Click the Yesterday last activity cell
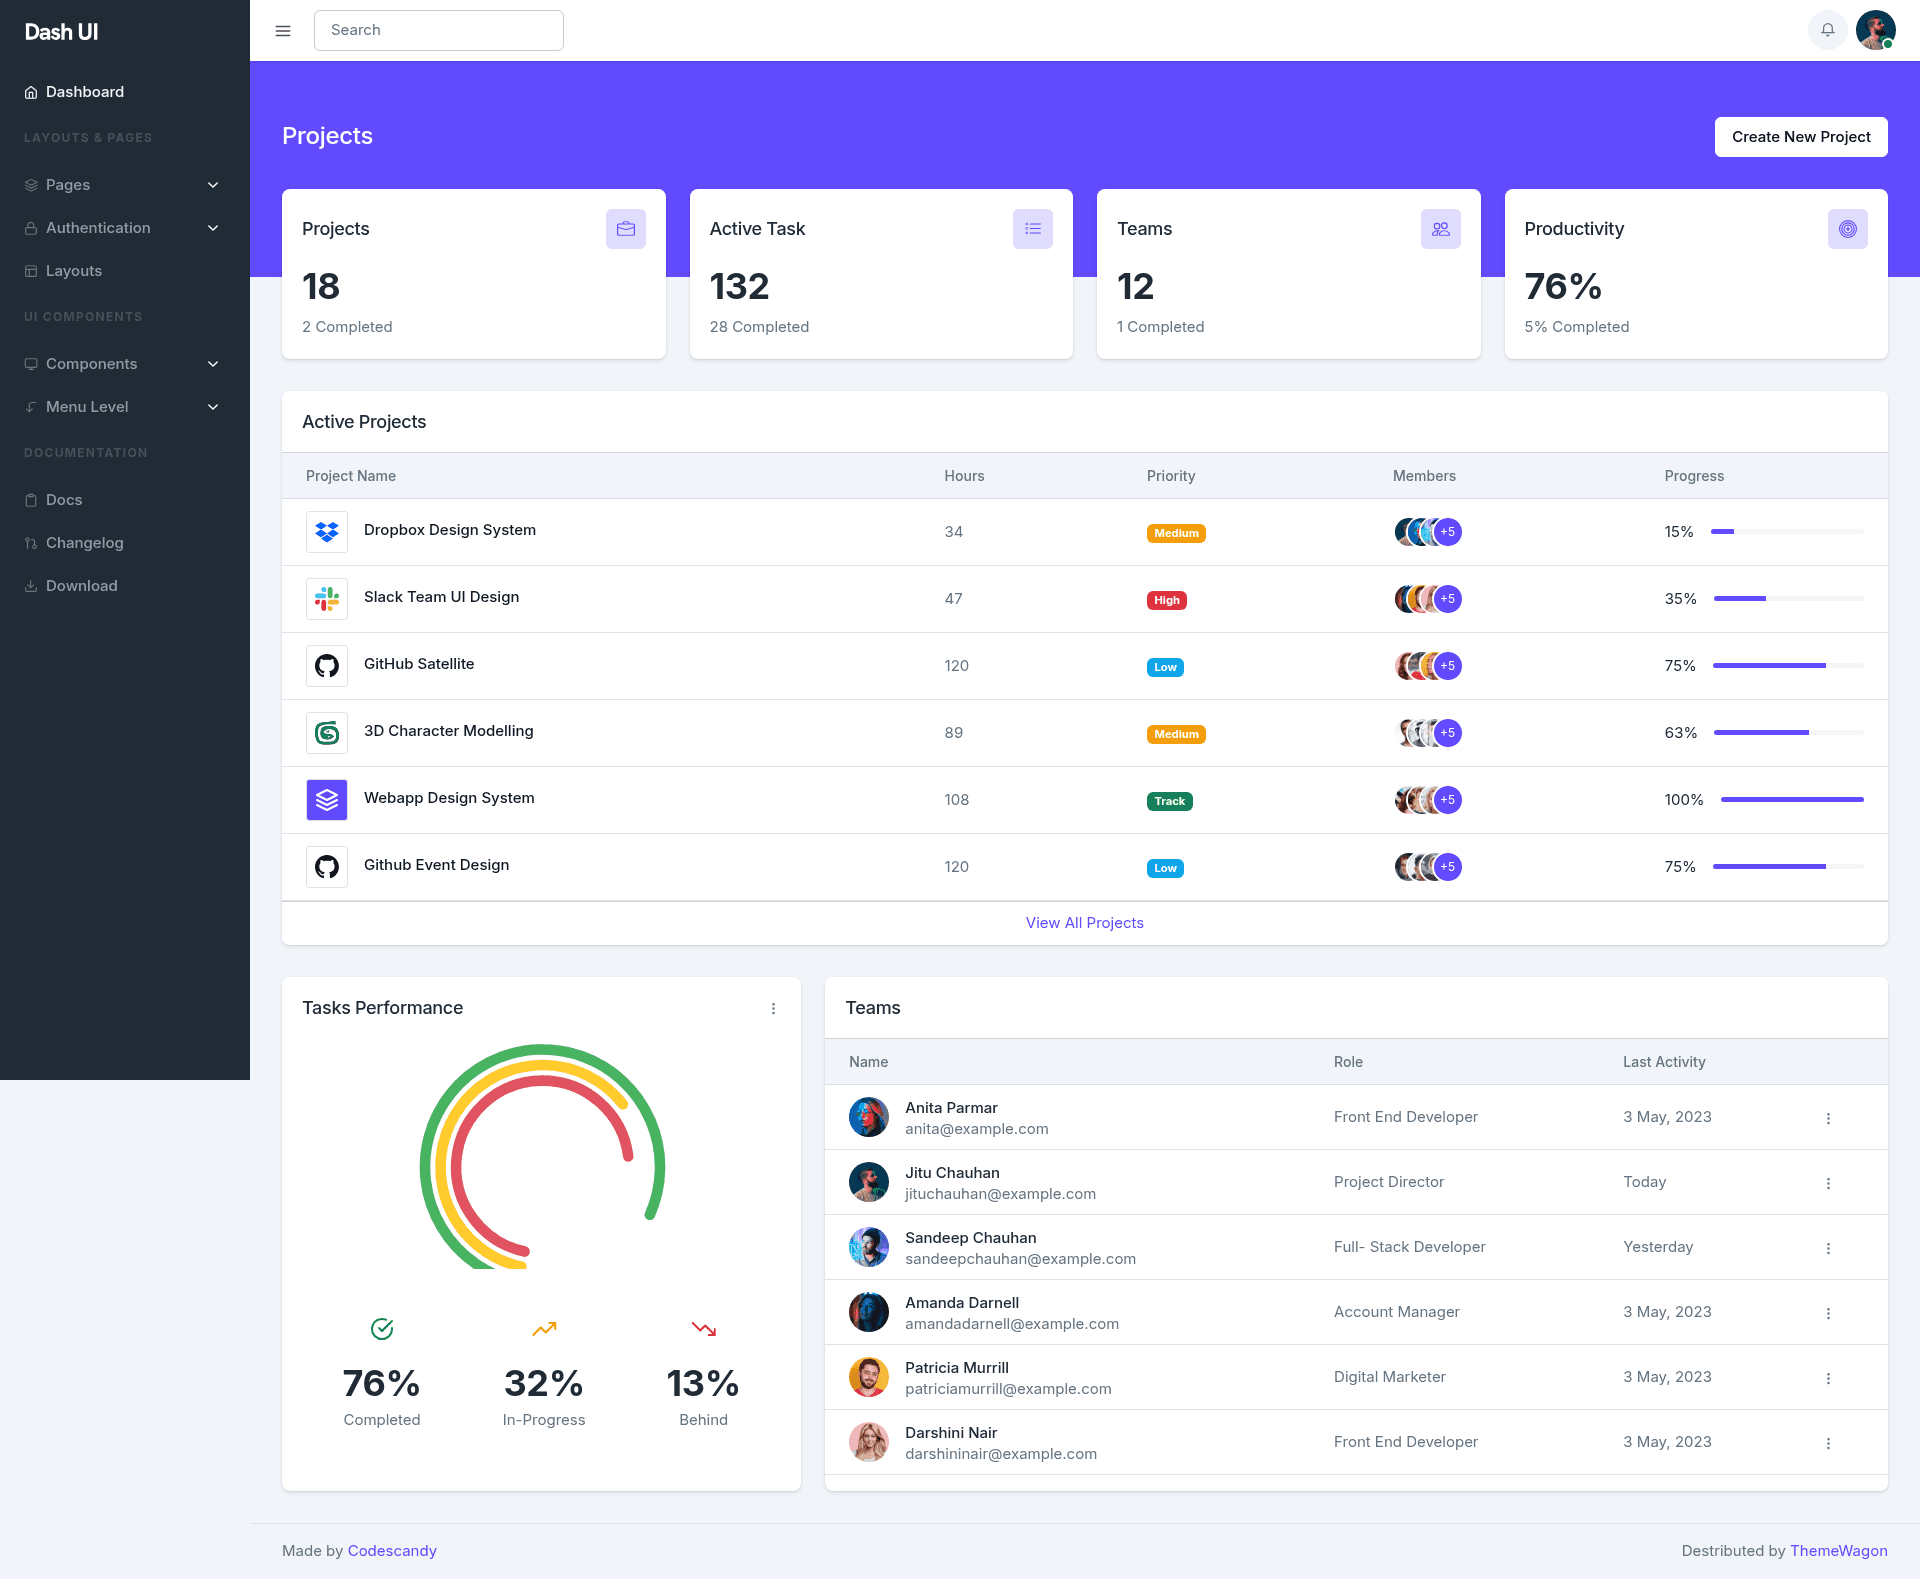Screen dimensions: 1920x1579 [1658, 1247]
